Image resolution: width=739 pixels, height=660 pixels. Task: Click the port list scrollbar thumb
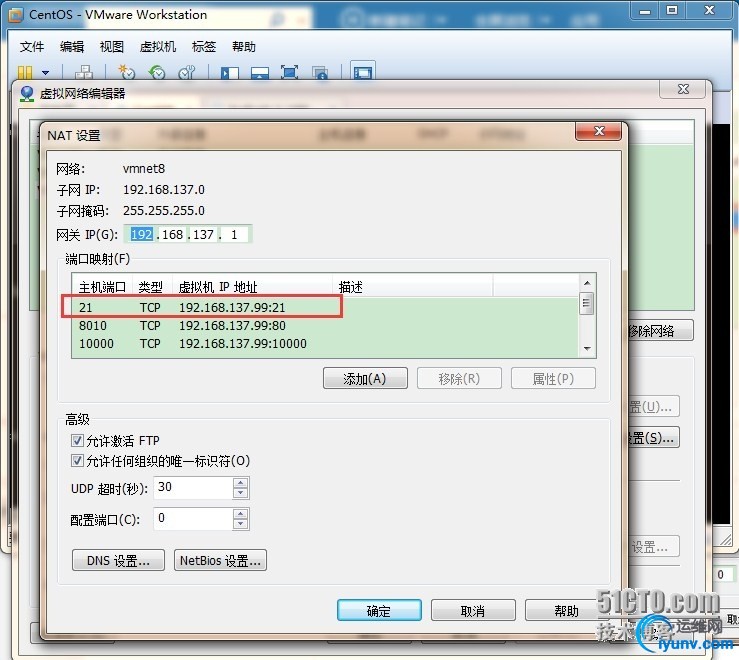(x=587, y=303)
